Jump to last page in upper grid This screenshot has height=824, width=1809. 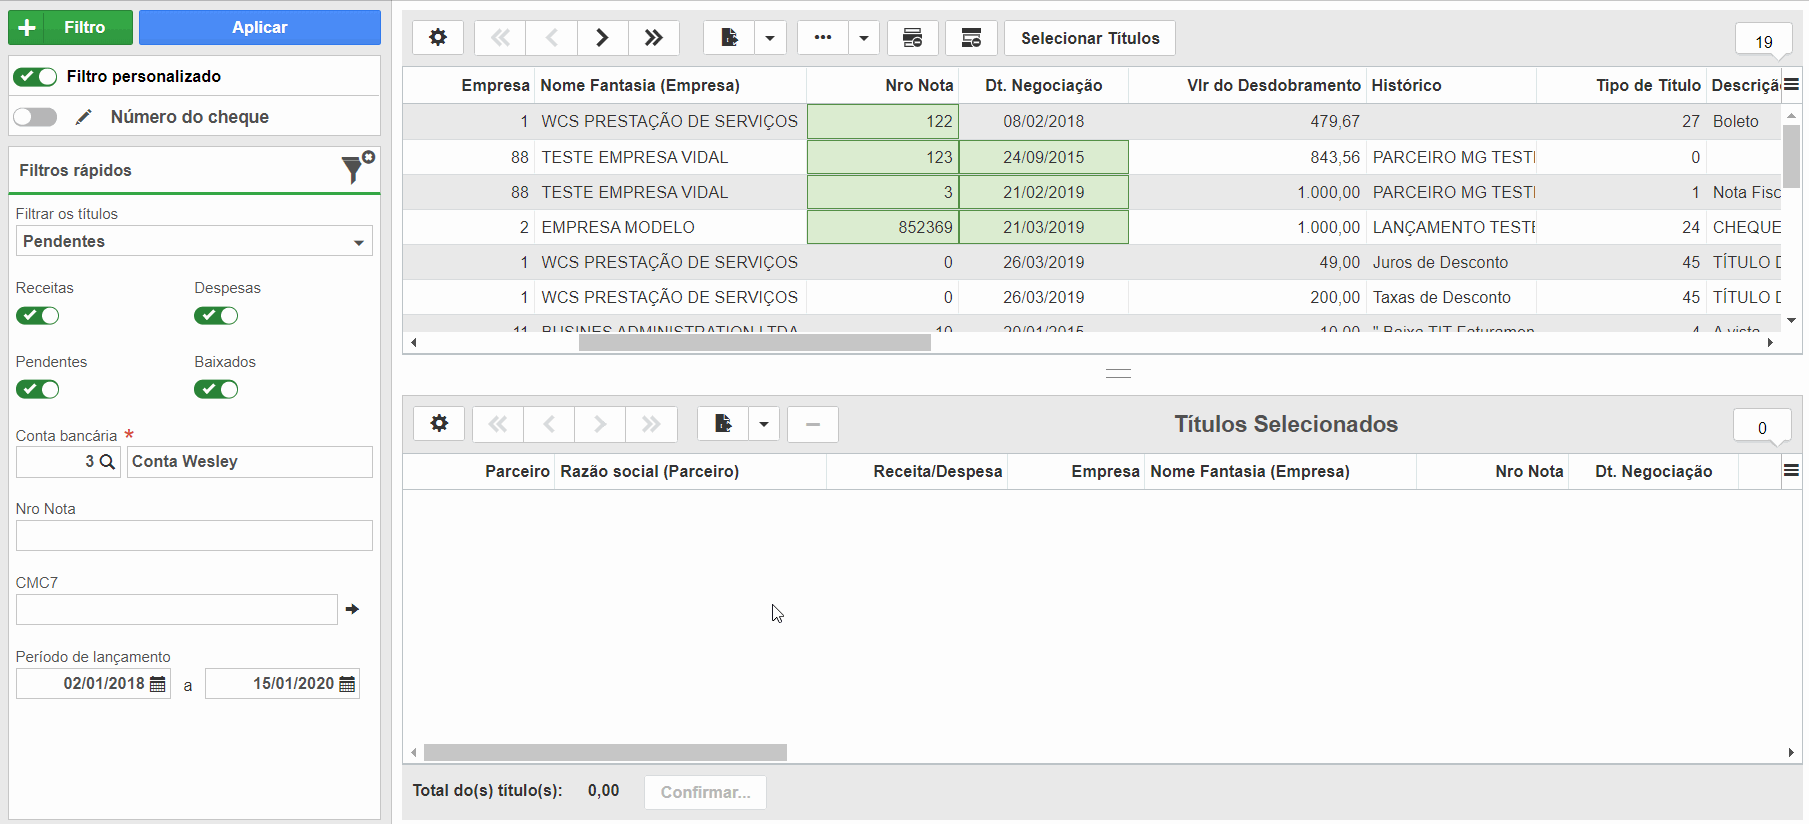click(x=654, y=38)
